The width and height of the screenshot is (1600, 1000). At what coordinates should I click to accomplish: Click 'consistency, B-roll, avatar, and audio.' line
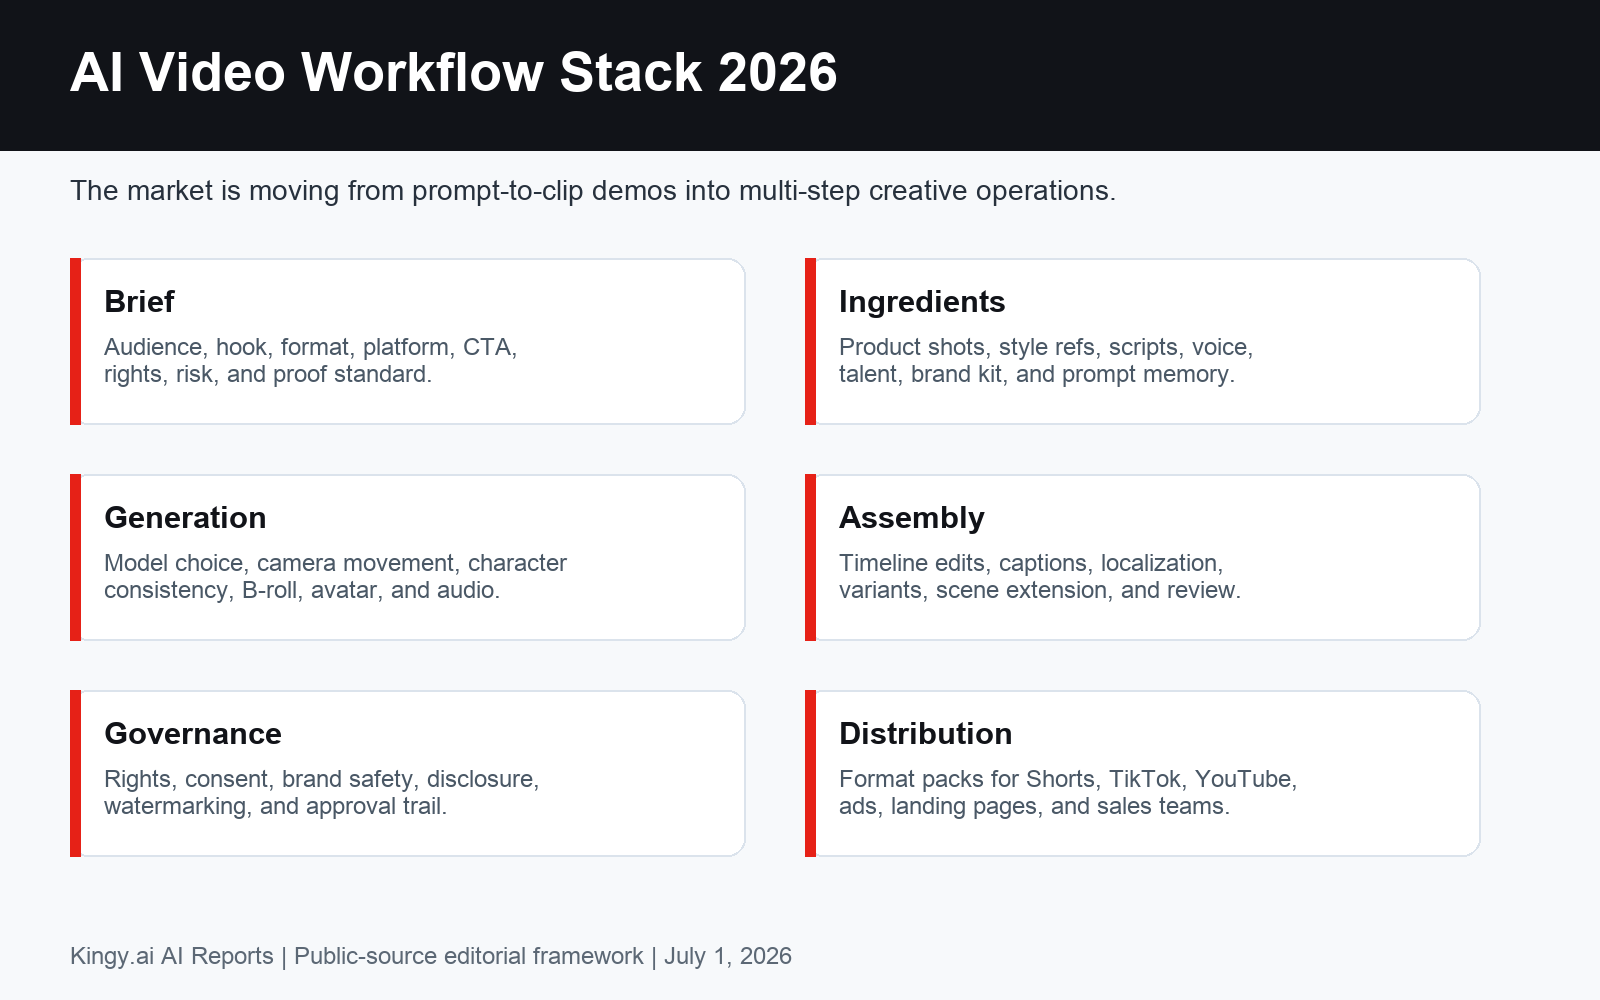click(x=302, y=590)
